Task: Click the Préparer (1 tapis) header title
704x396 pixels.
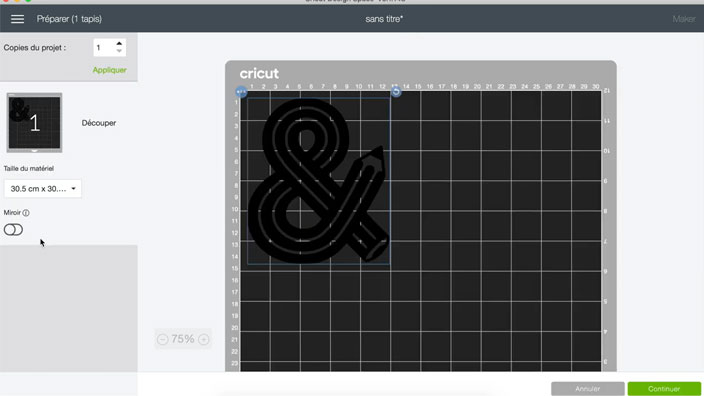Action: 69,19
